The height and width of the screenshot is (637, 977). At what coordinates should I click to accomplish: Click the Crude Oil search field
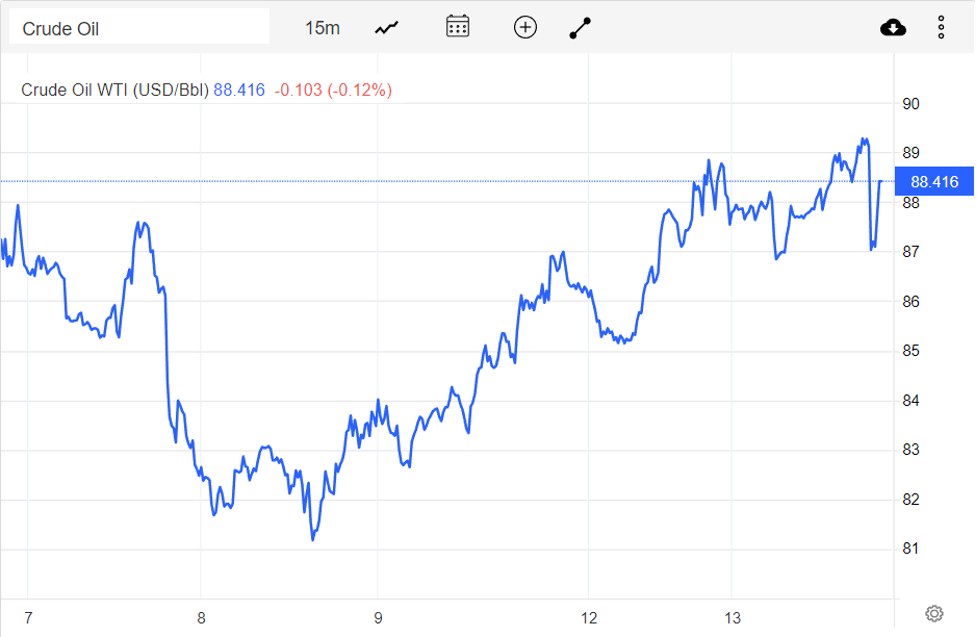click(139, 28)
